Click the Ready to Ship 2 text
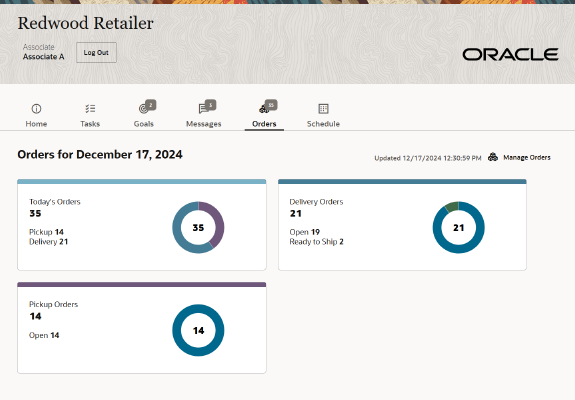575x400 pixels. 316,242
